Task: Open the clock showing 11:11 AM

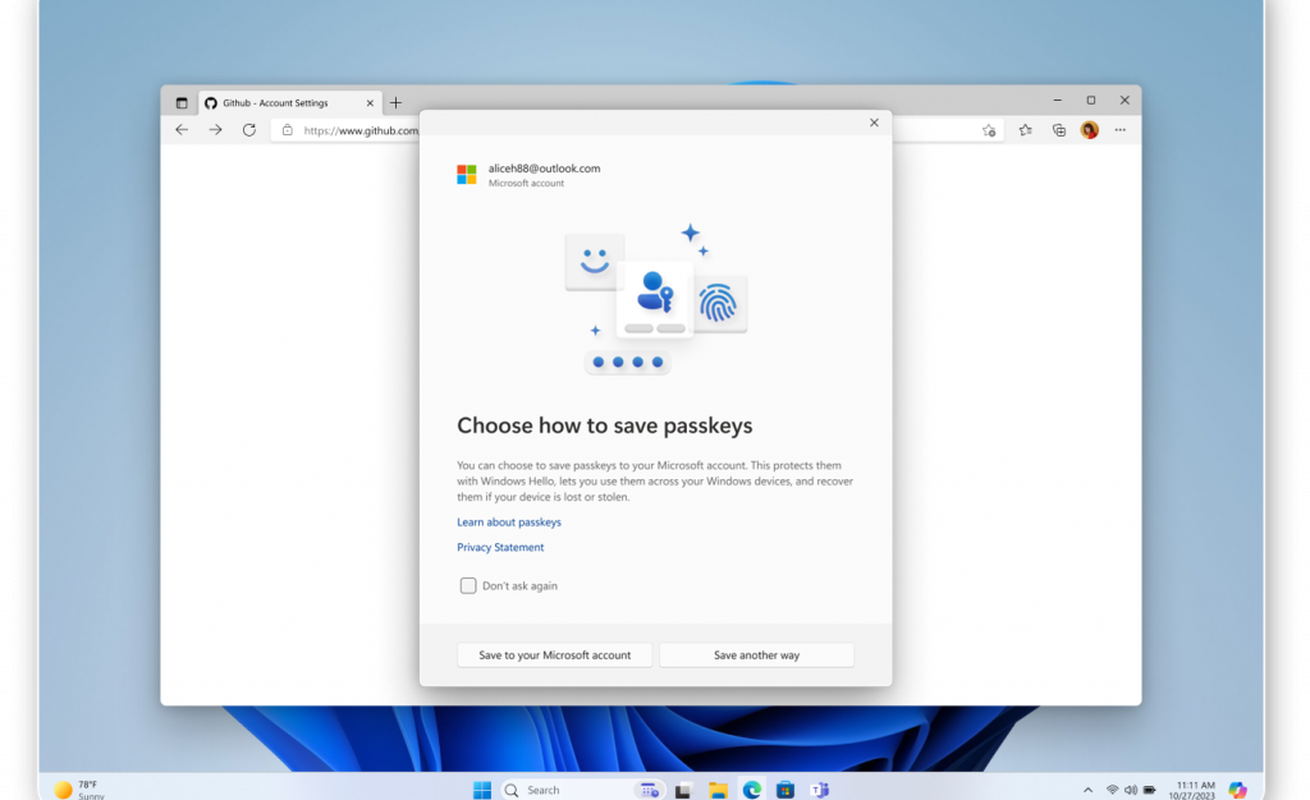Action: pos(1192,790)
